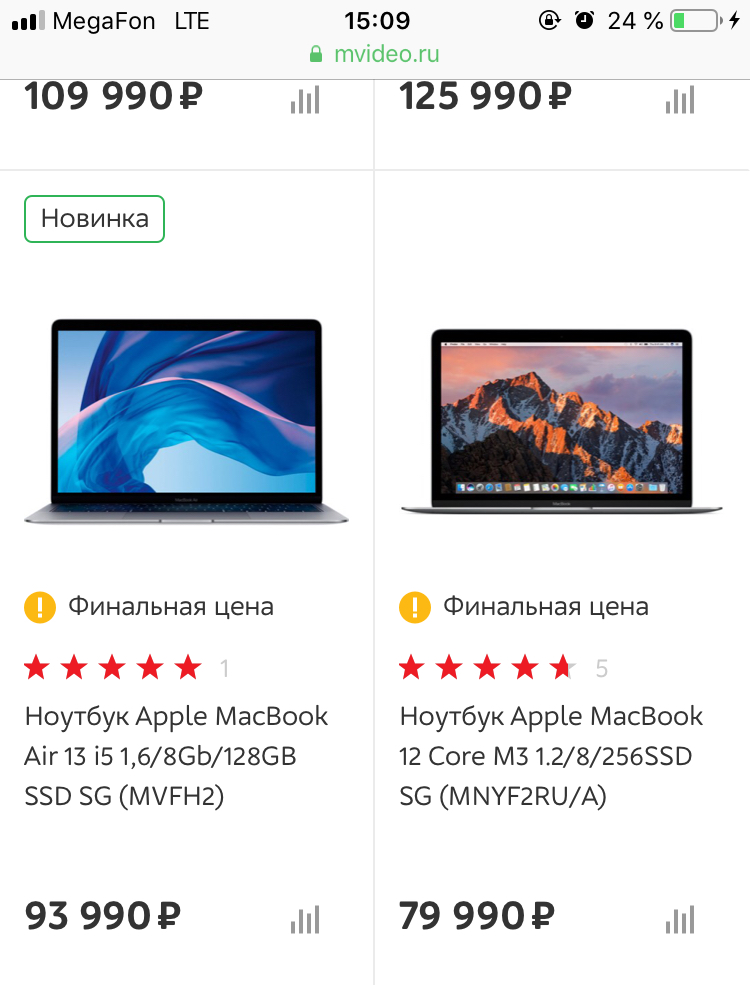
Task: Tap mvideo.ru address bar
Action: point(375,54)
